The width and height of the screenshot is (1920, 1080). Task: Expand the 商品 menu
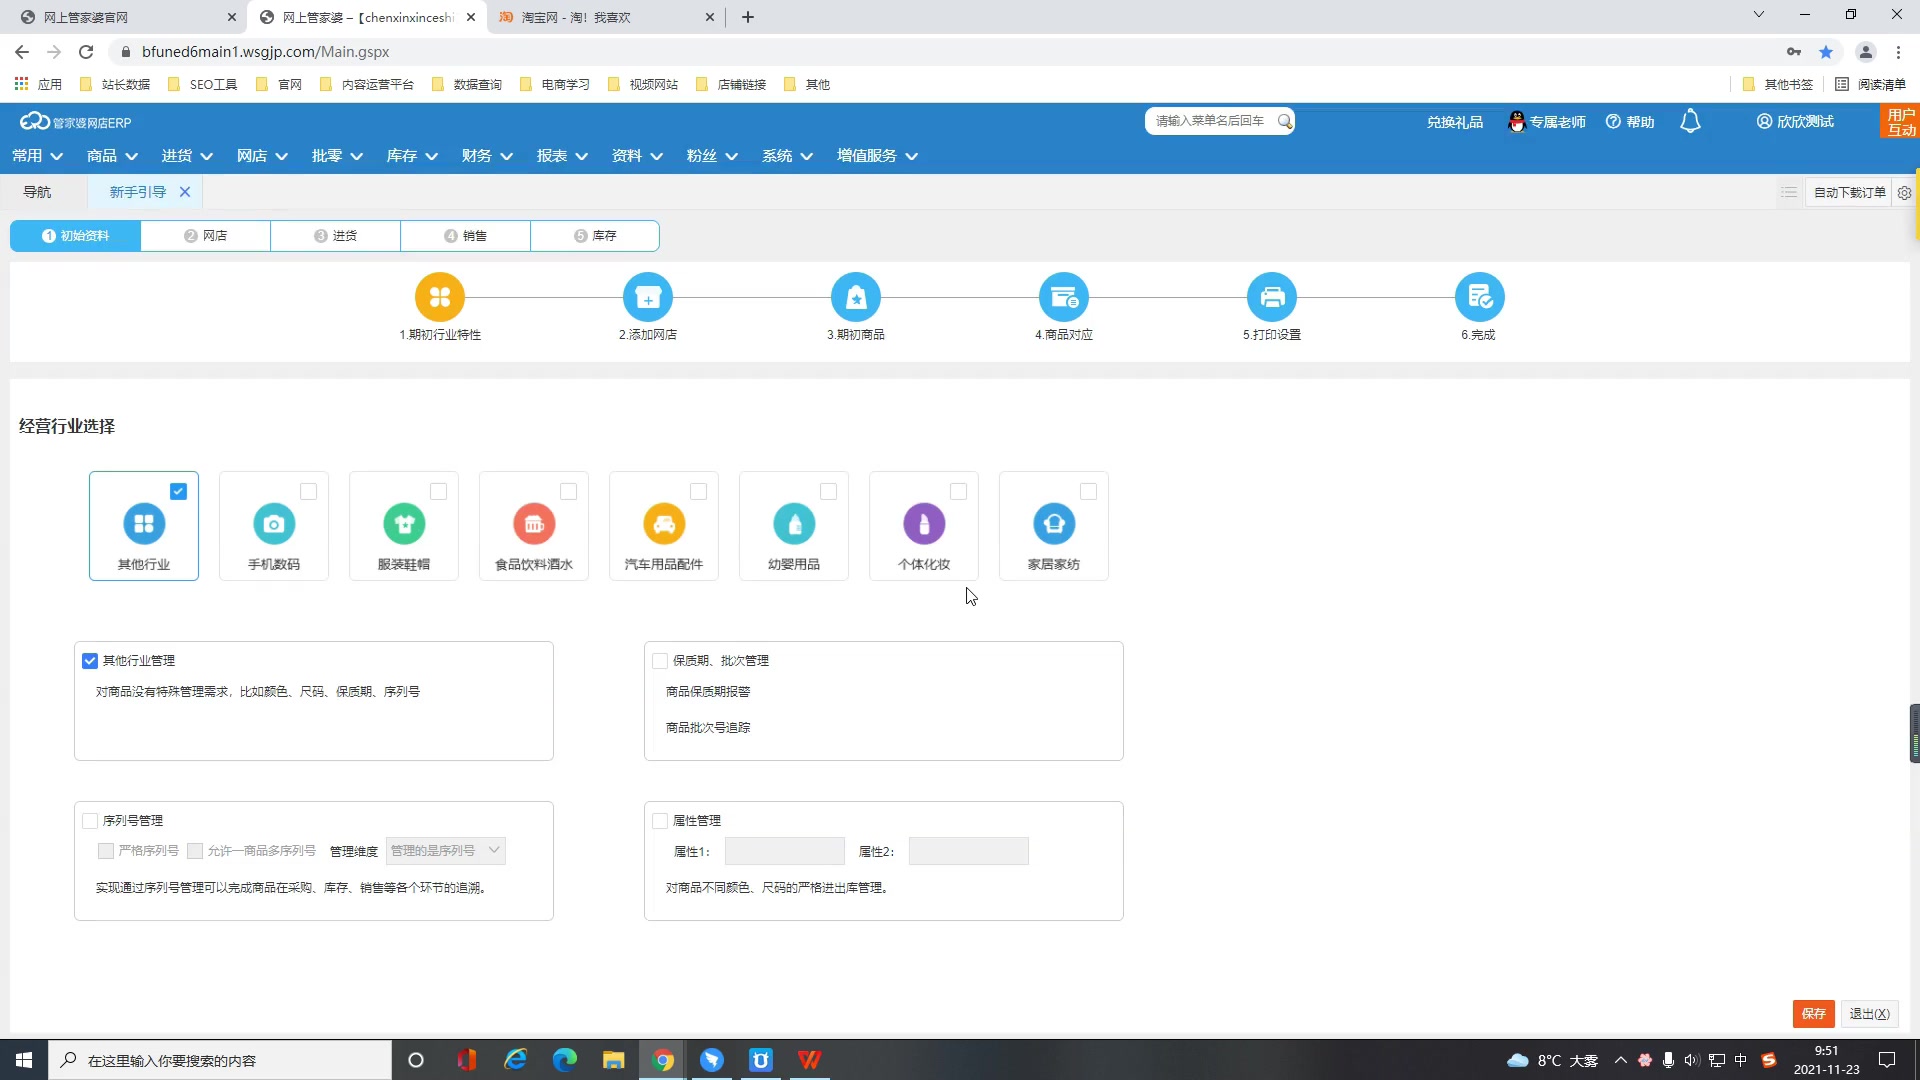(x=112, y=156)
